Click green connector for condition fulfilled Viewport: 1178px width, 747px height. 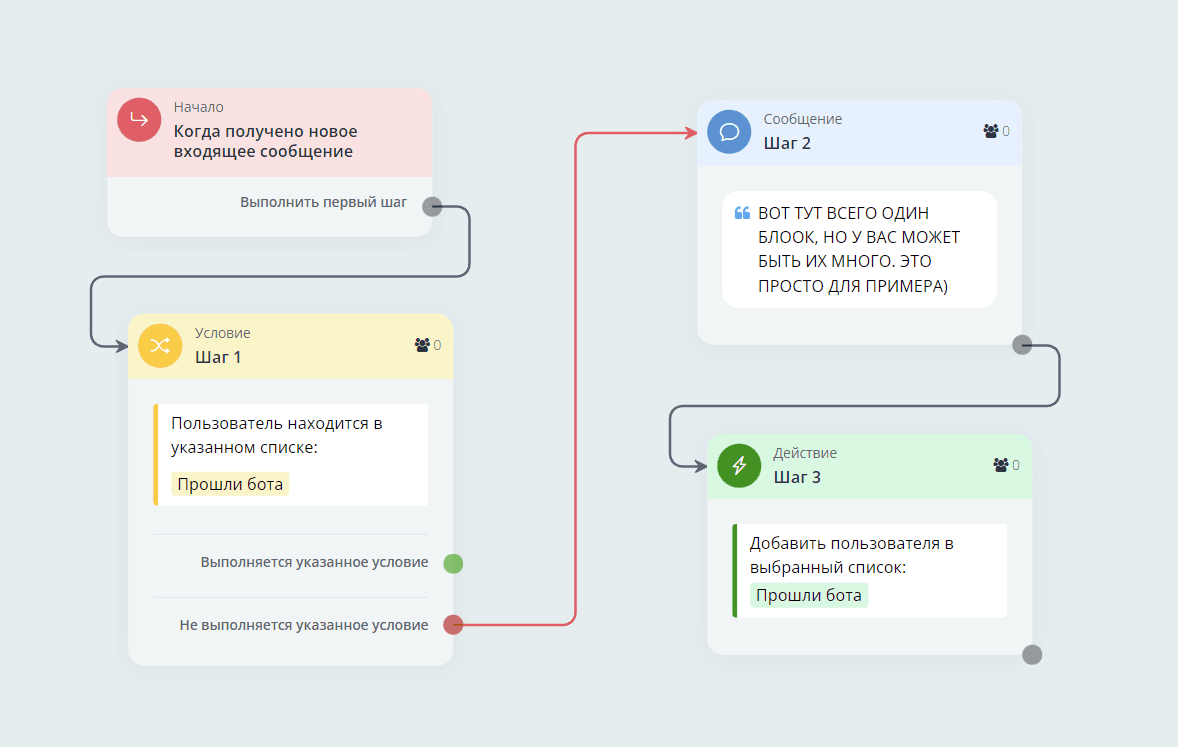click(453, 563)
